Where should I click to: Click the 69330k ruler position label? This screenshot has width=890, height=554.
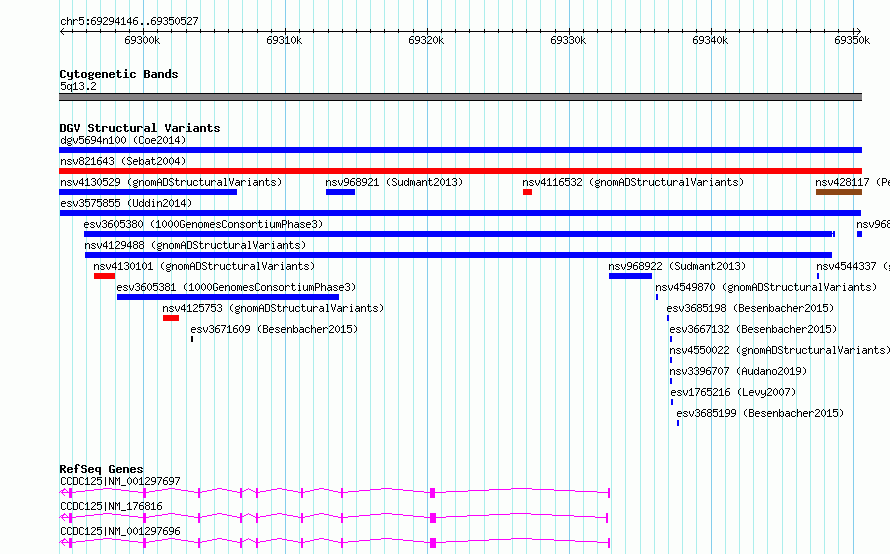[x=568, y=40]
